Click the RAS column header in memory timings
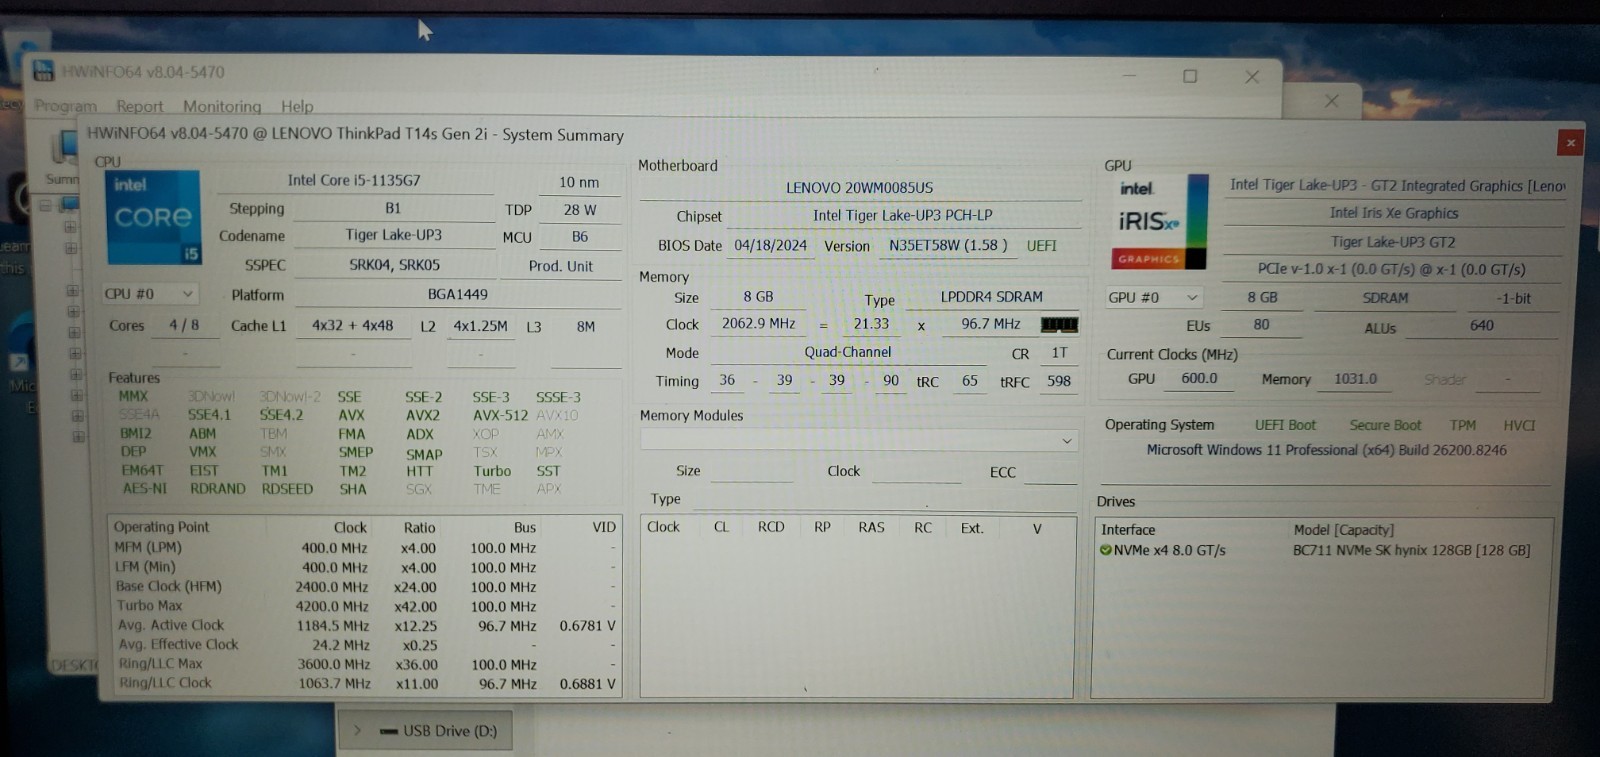The image size is (1600, 757). tap(871, 527)
